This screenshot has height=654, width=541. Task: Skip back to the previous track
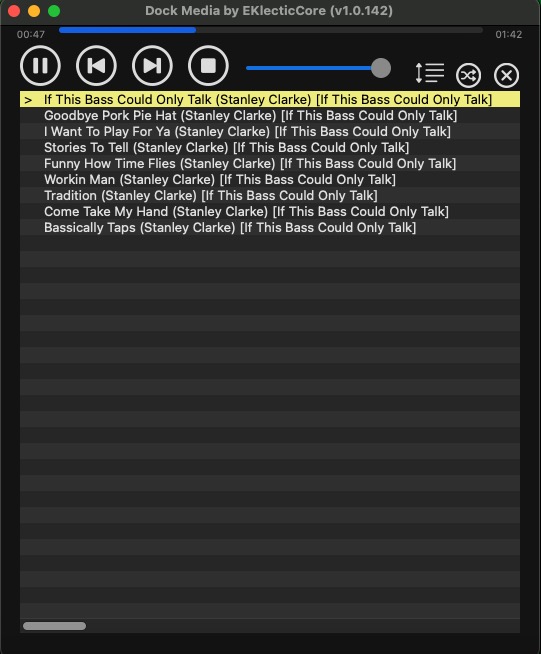96,66
